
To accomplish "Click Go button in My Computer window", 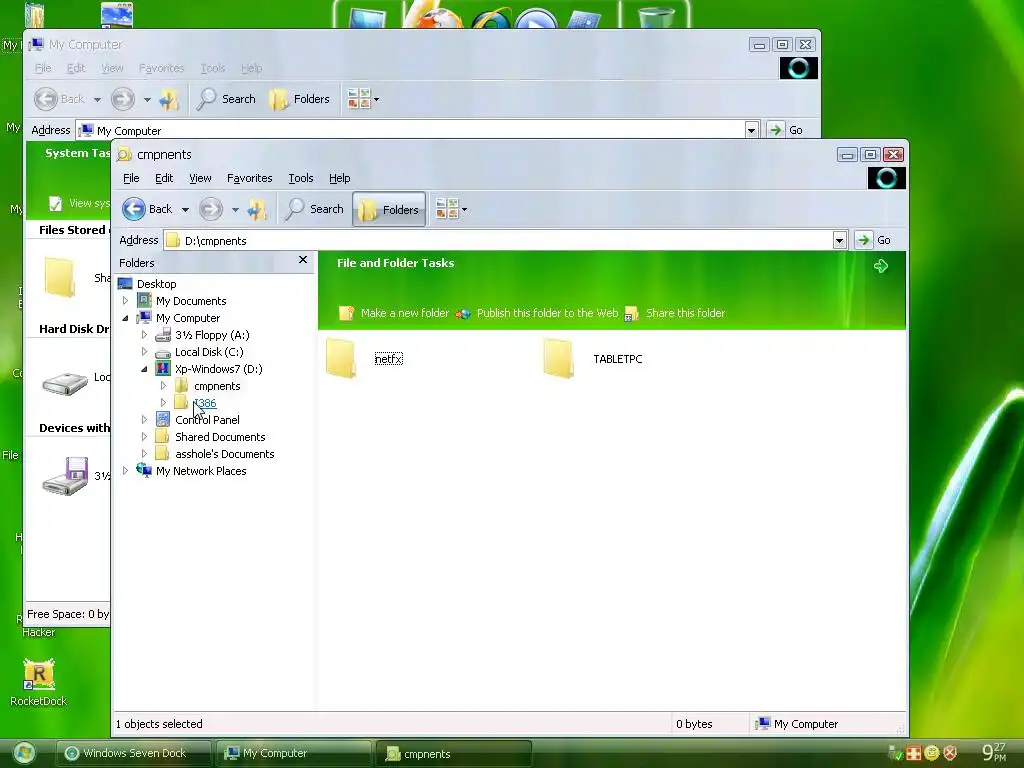I will click(786, 130).
